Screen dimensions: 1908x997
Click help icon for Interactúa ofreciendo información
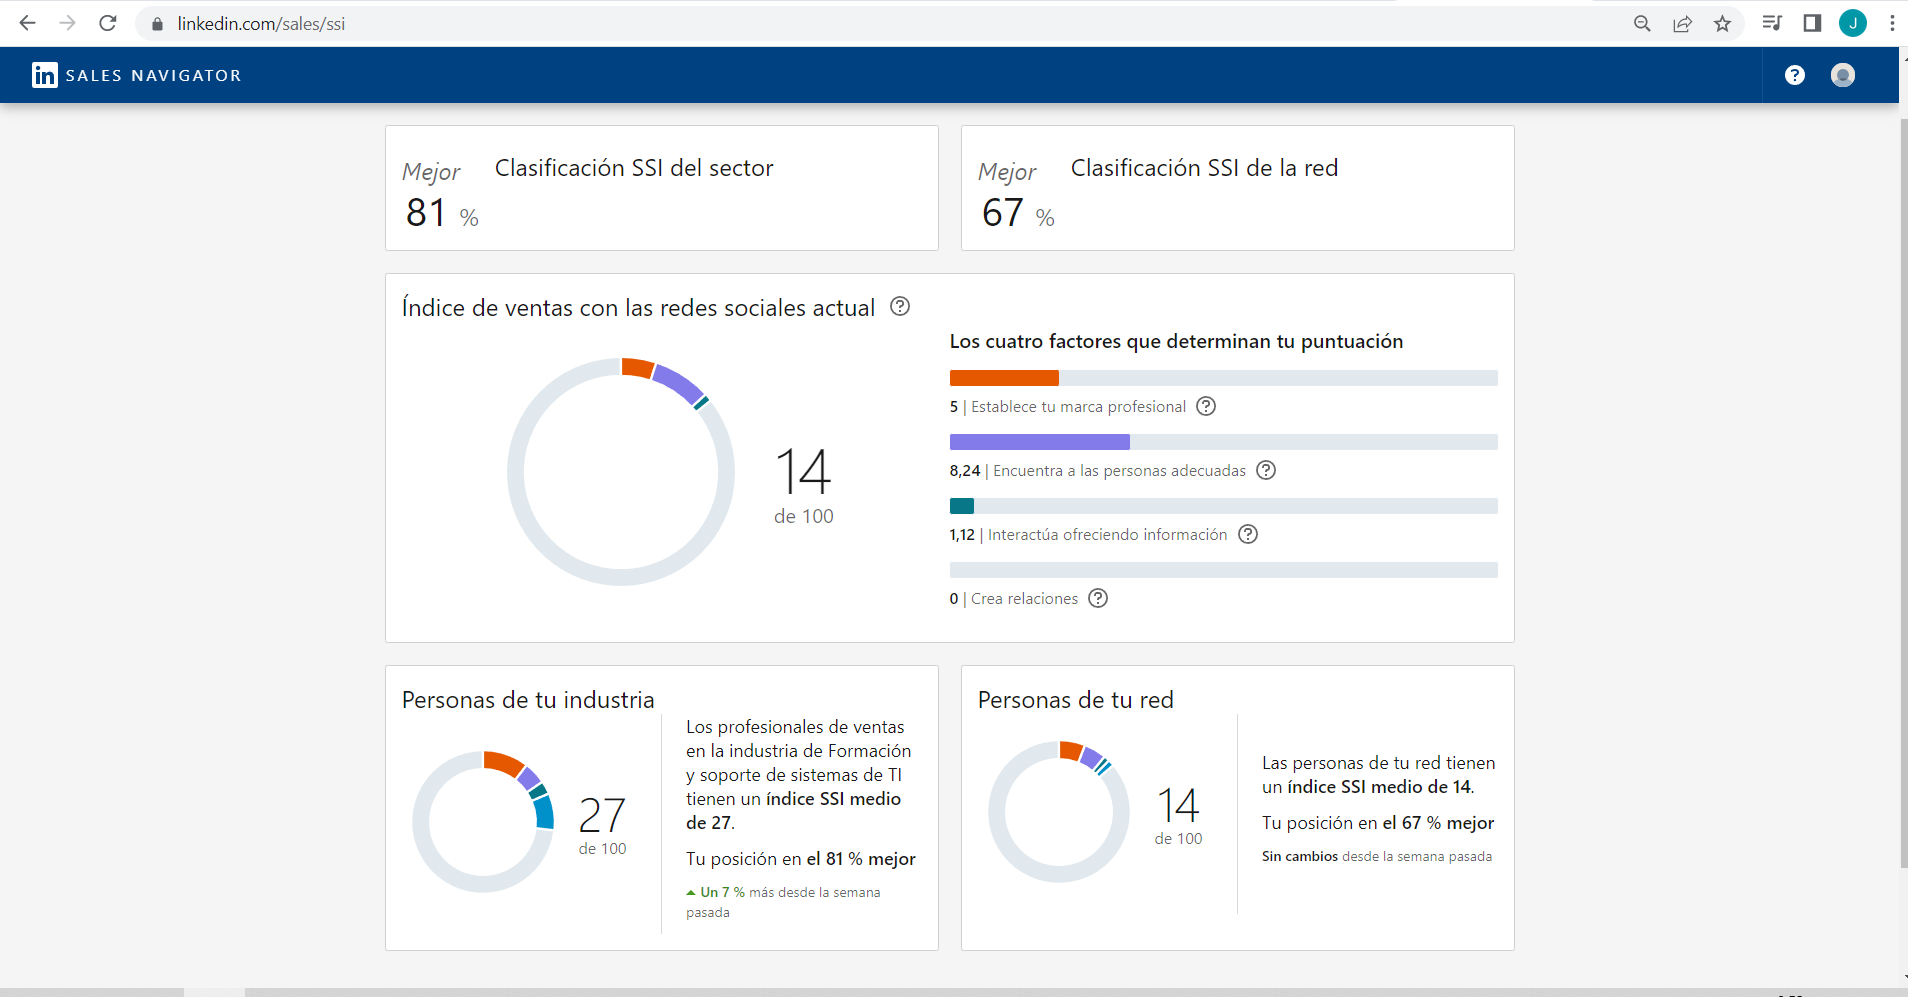tap(1248, 534)
